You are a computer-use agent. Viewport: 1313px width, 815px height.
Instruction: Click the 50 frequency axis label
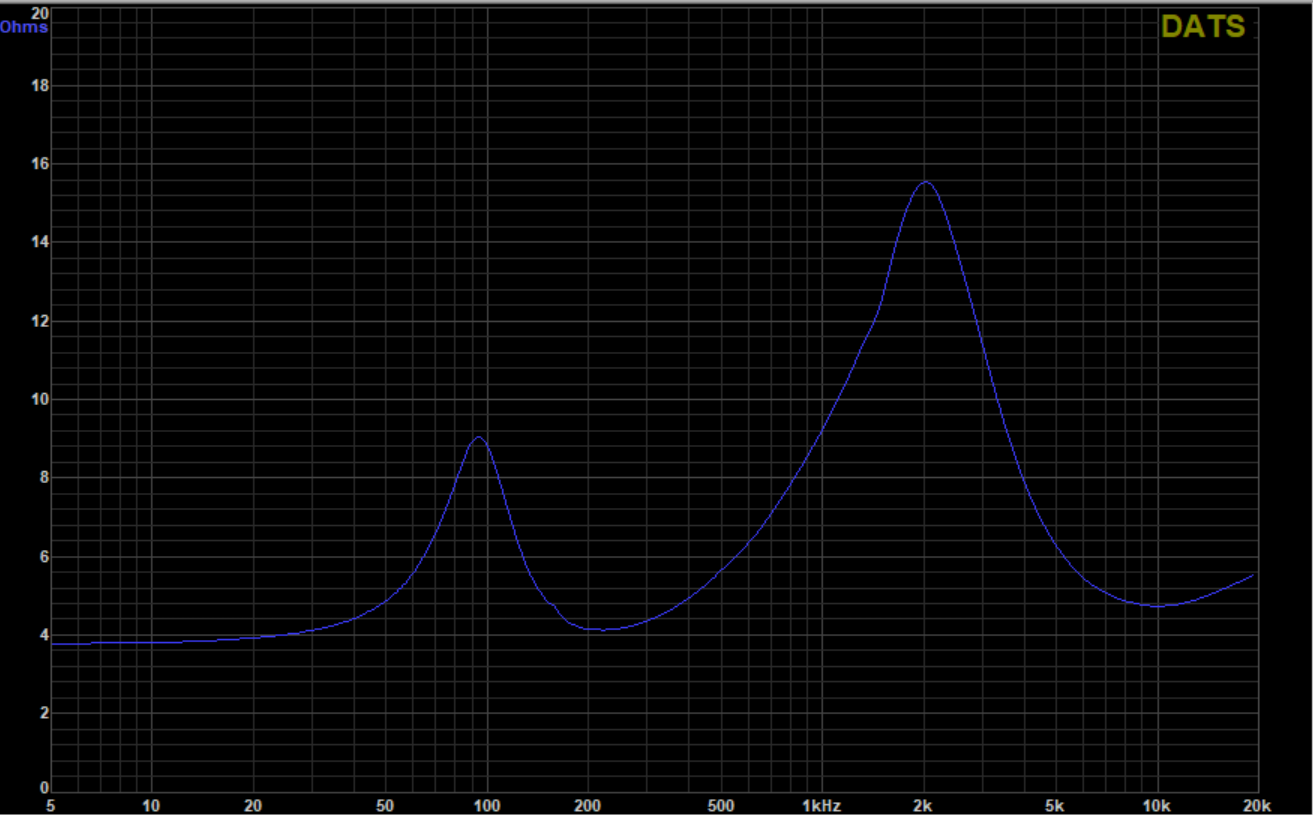click(x=385, y=805)
